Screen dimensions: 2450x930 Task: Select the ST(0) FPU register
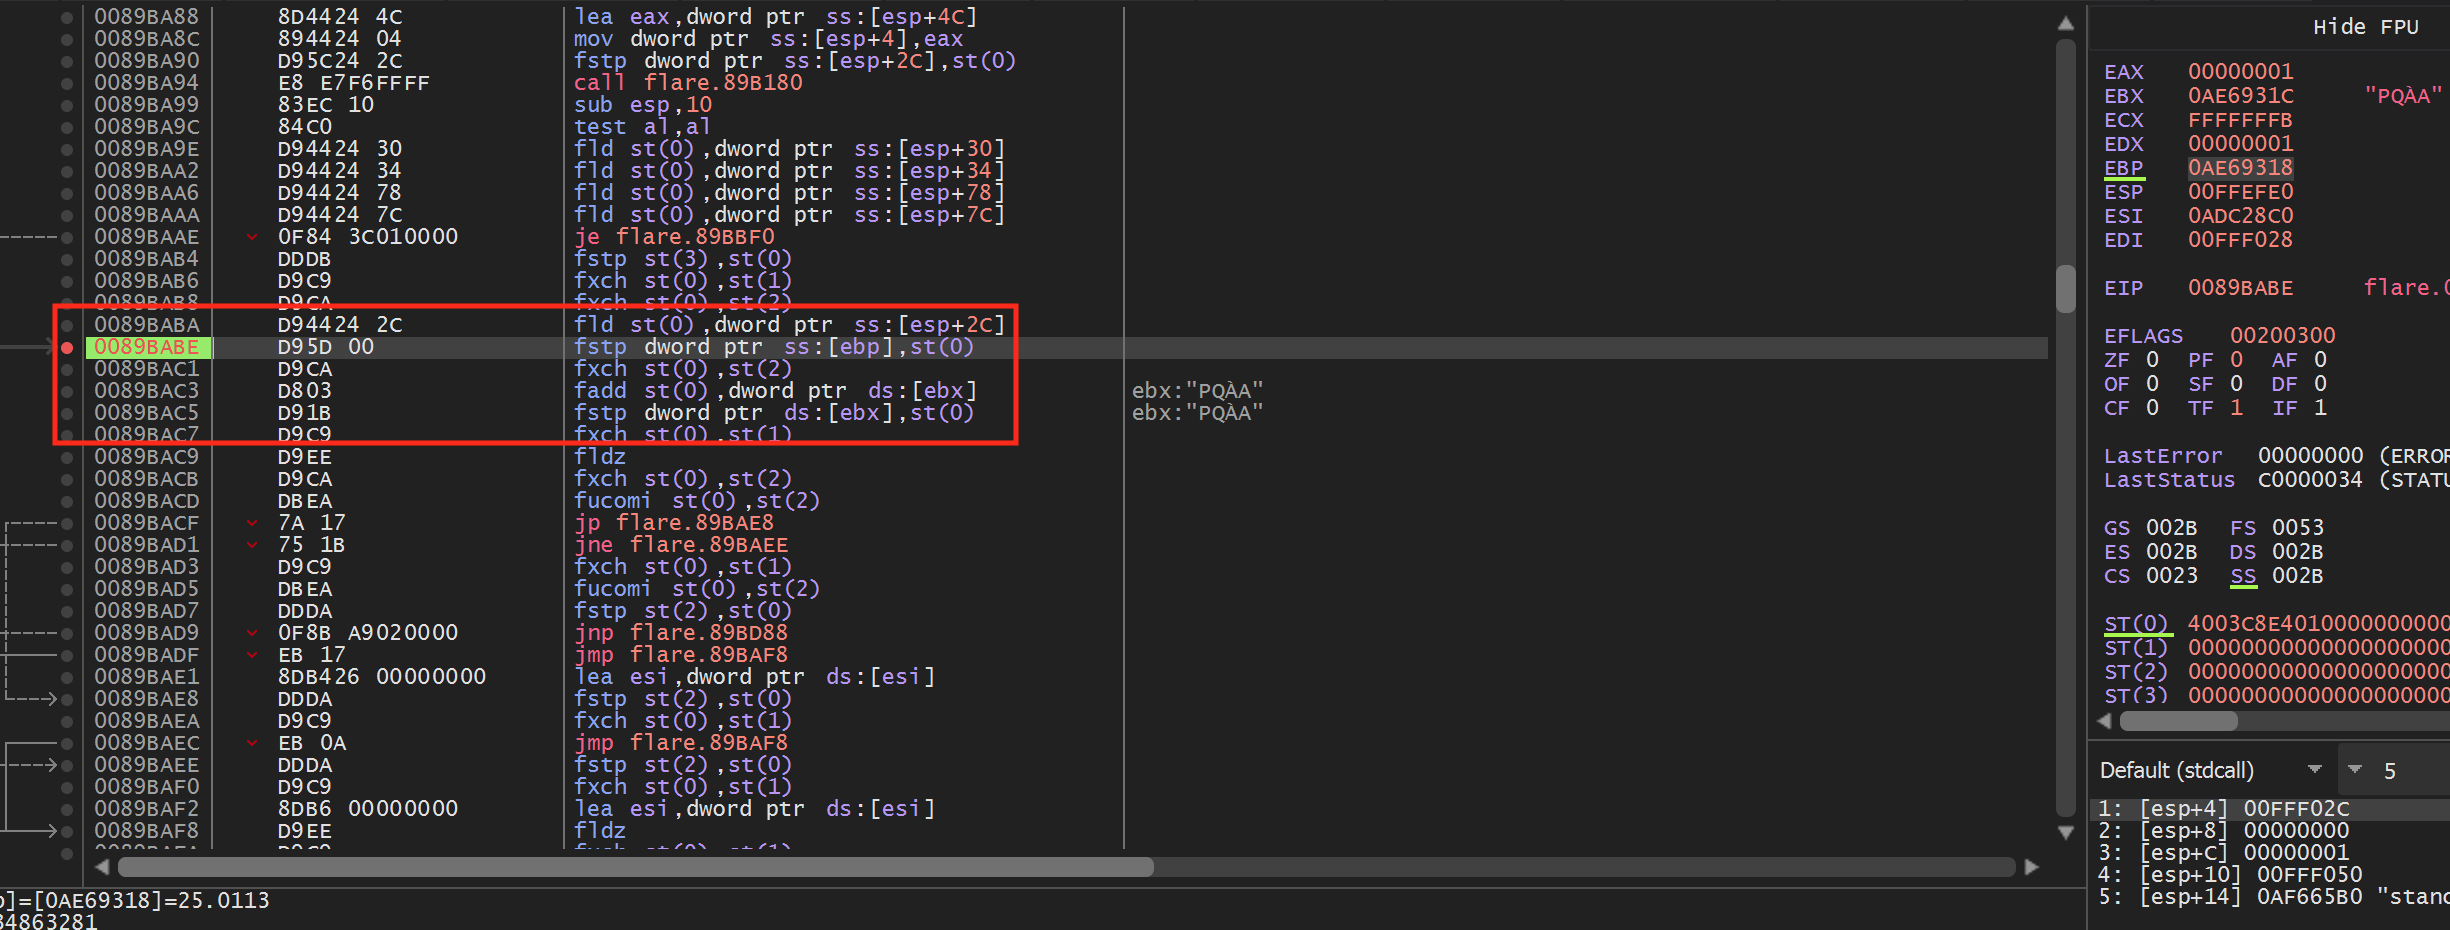coord(2136,624)
